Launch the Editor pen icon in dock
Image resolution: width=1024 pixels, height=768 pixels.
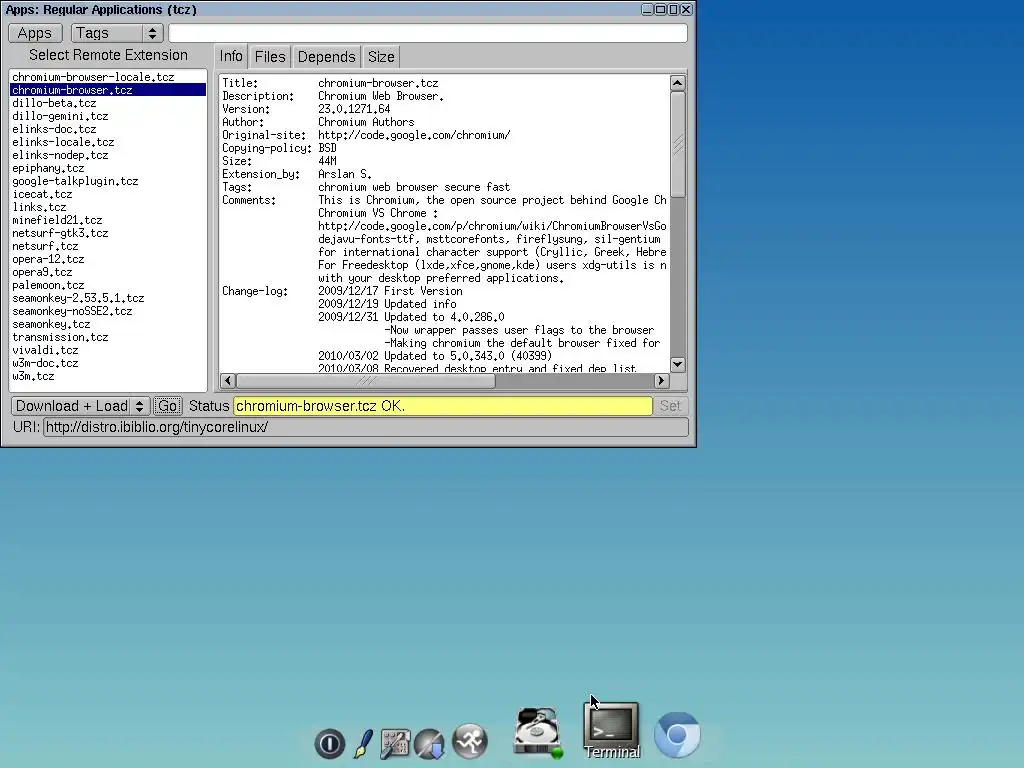[x=363, y=743]
